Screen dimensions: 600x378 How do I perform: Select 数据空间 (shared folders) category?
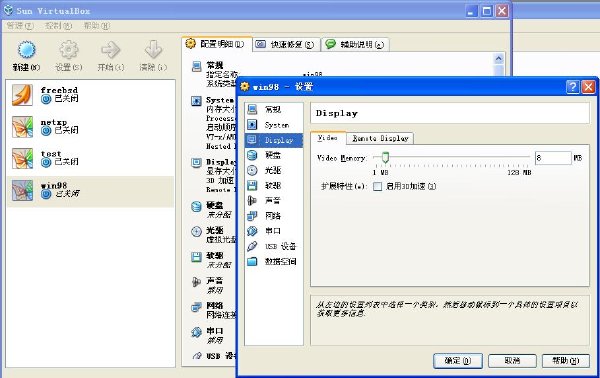pyautogui.click(x=274, y=262)
